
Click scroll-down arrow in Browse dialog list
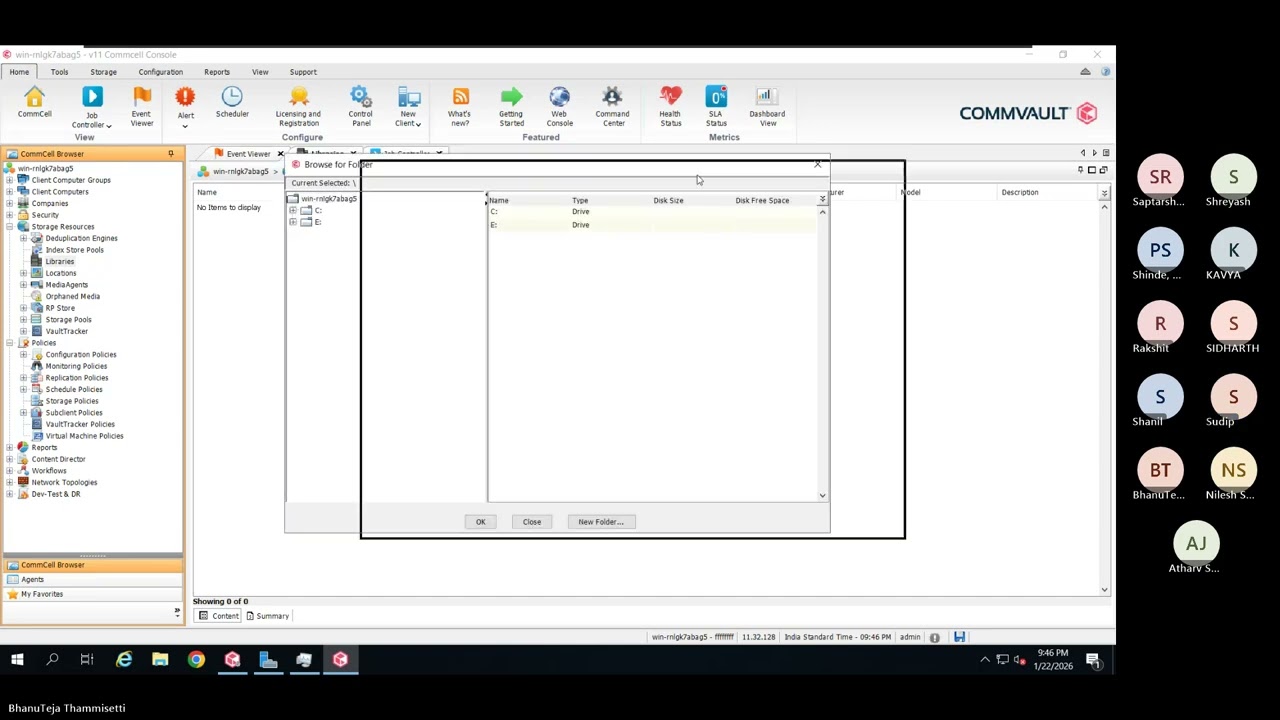tap(822, 495)
